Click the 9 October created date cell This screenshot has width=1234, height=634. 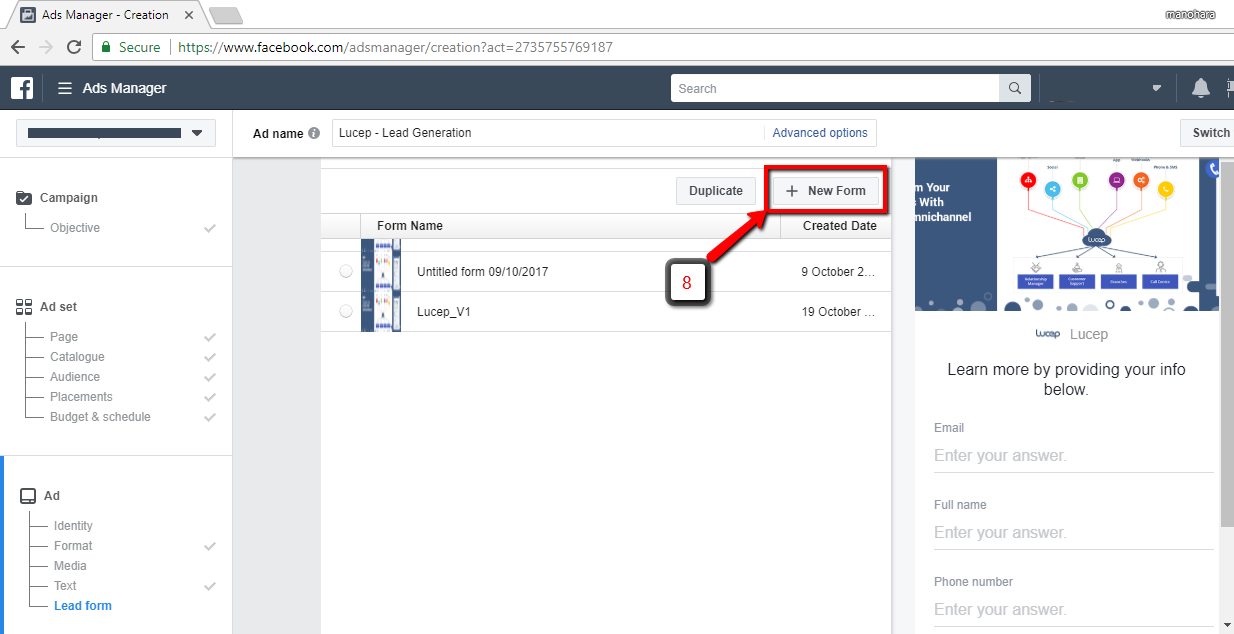pos(840,272)
